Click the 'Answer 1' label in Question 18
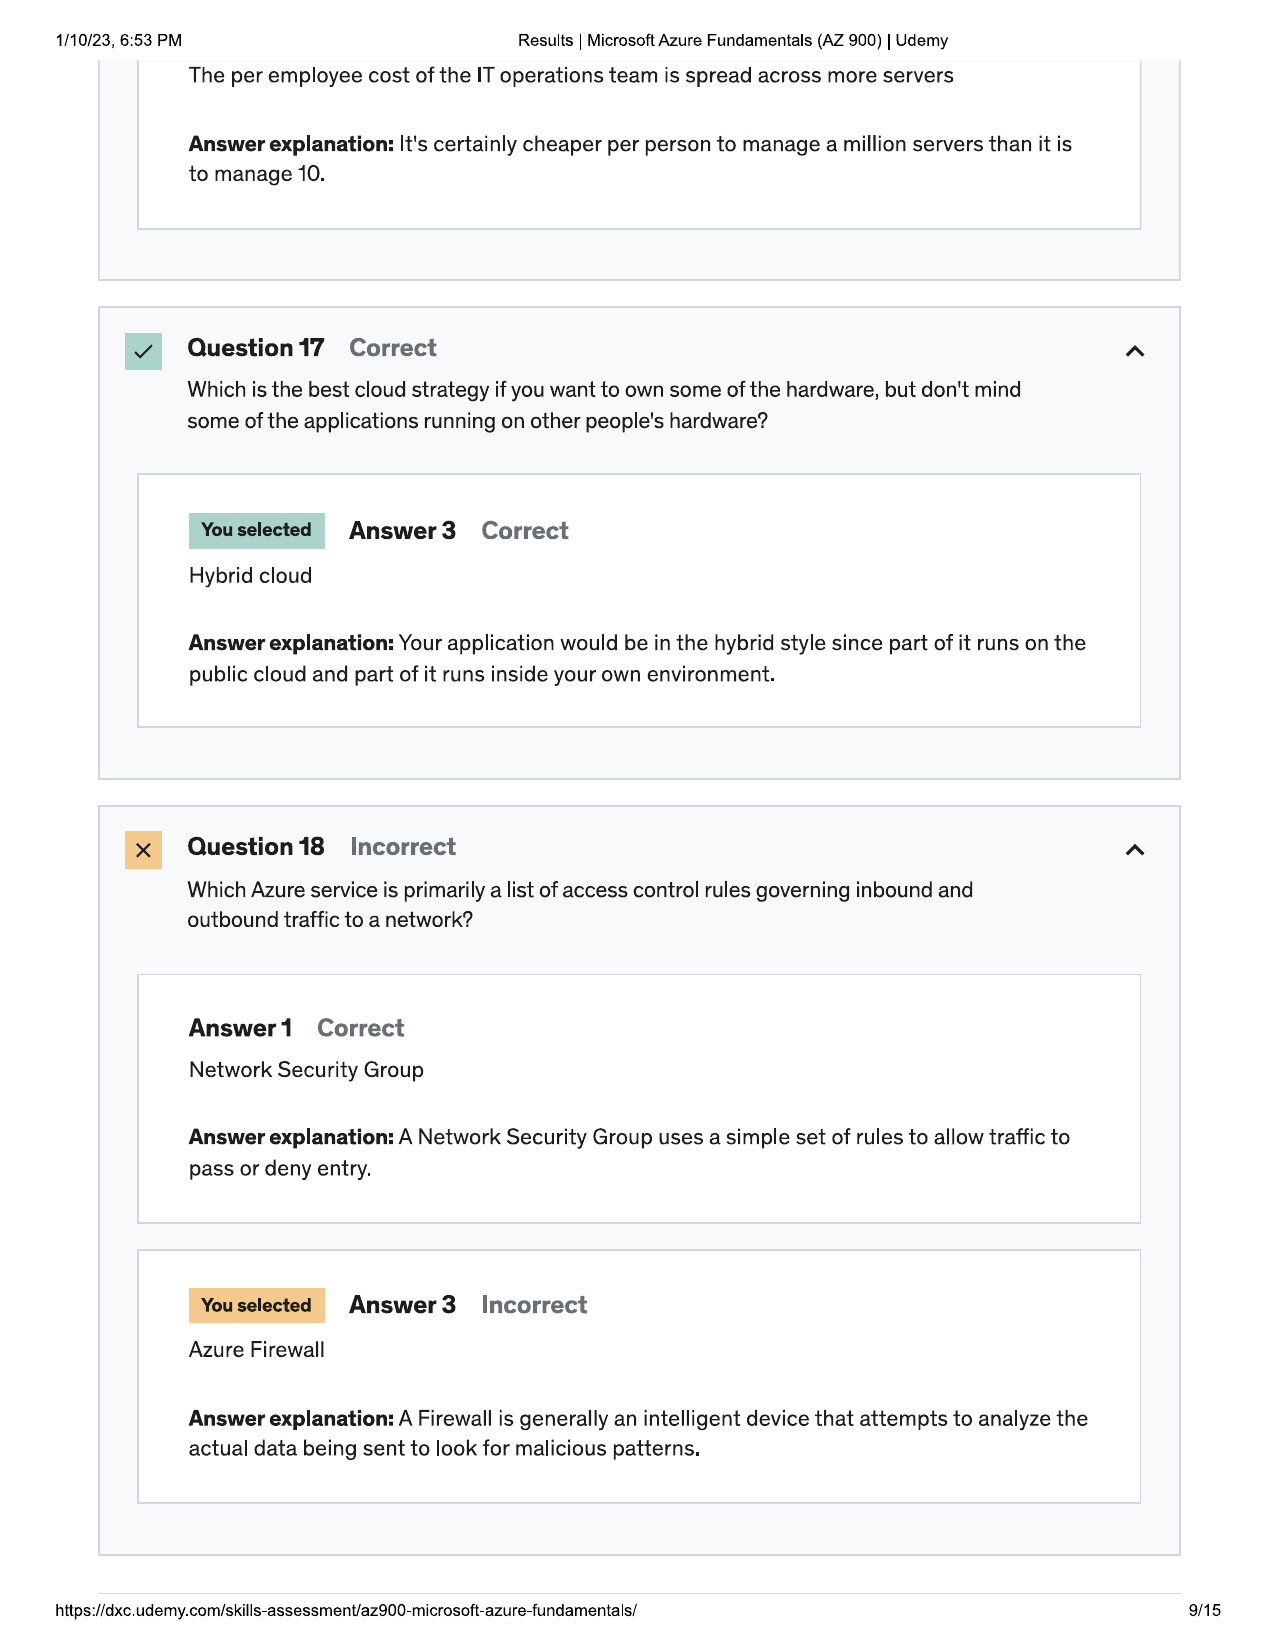The image size is (1275, 1650). click(240, 1028)
